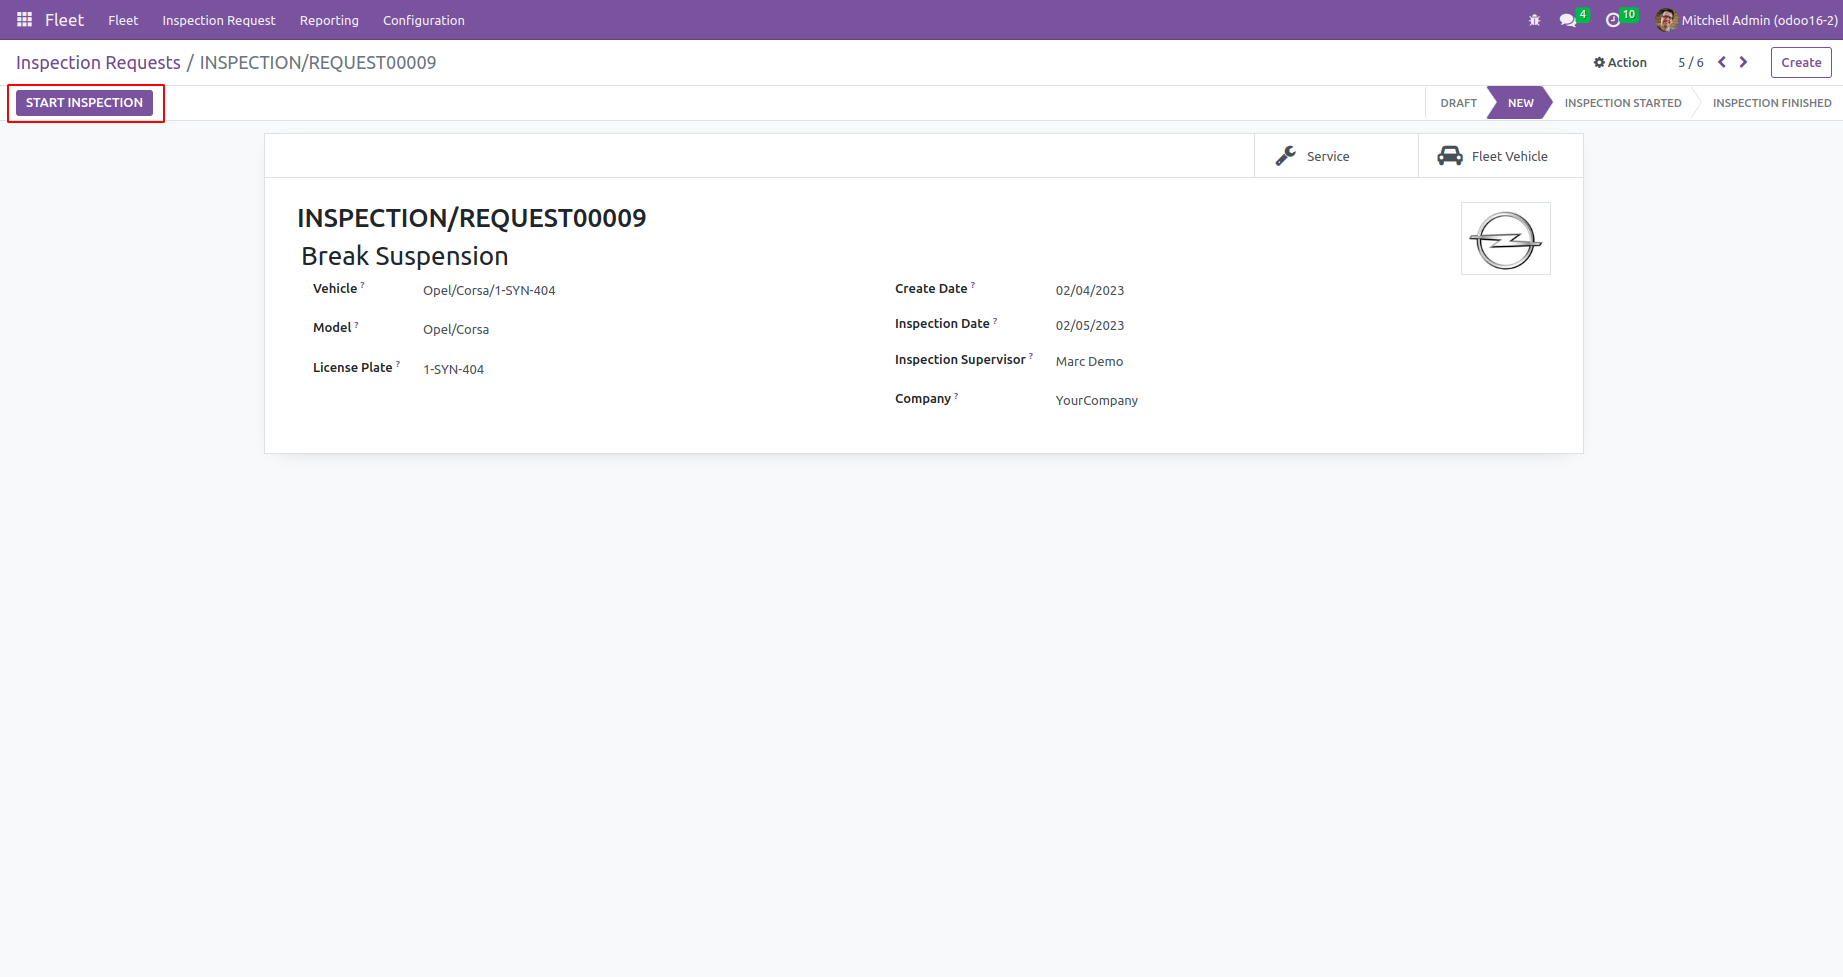1843x977 pixels.
Task: Click the Fleet Vehicle car icon
Action: (1450, 156)
